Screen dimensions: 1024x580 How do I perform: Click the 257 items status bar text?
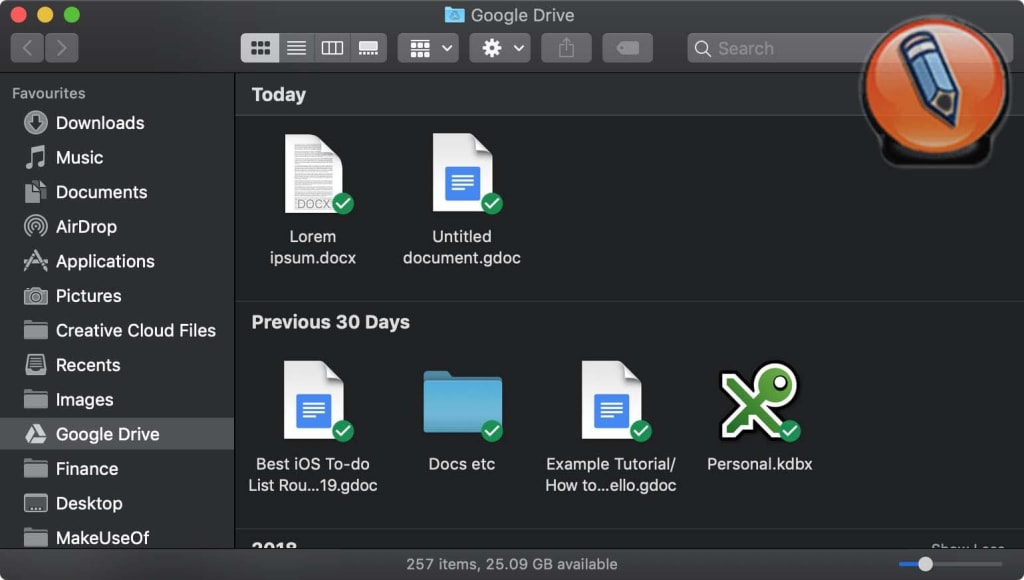click(x=511, y=564)
